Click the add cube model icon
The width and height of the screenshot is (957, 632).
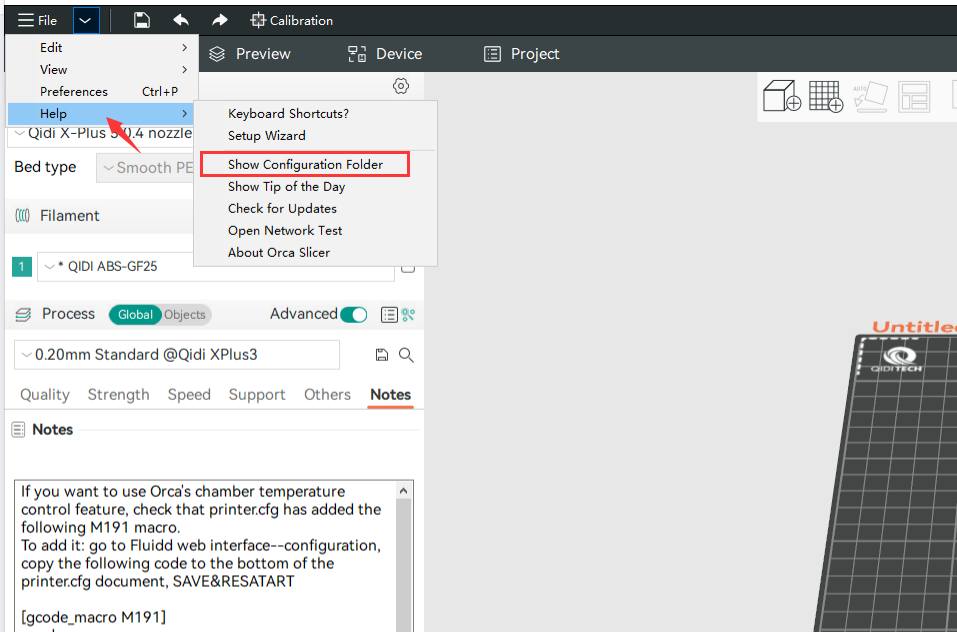coord(781,96)
